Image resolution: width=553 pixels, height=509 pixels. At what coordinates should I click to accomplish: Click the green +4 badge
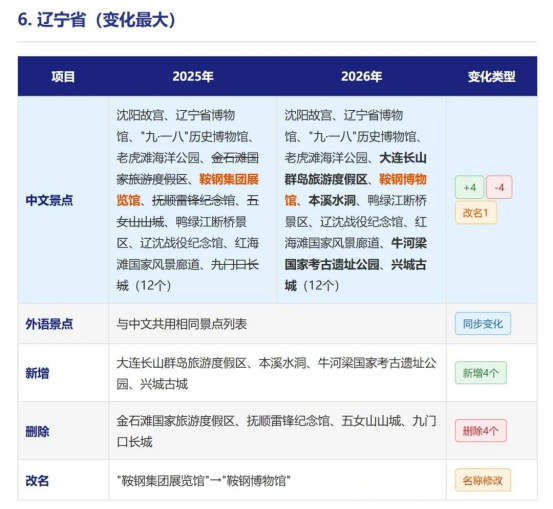click(469, 187)
